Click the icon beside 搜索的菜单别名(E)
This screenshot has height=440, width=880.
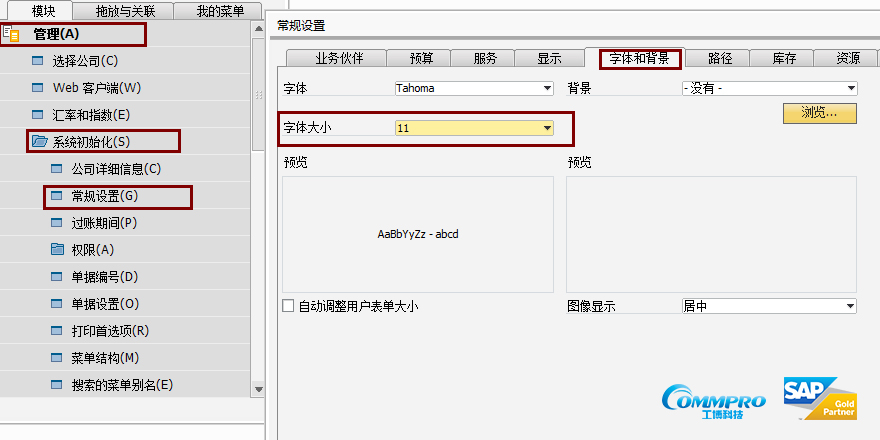[x=57, y=384]
